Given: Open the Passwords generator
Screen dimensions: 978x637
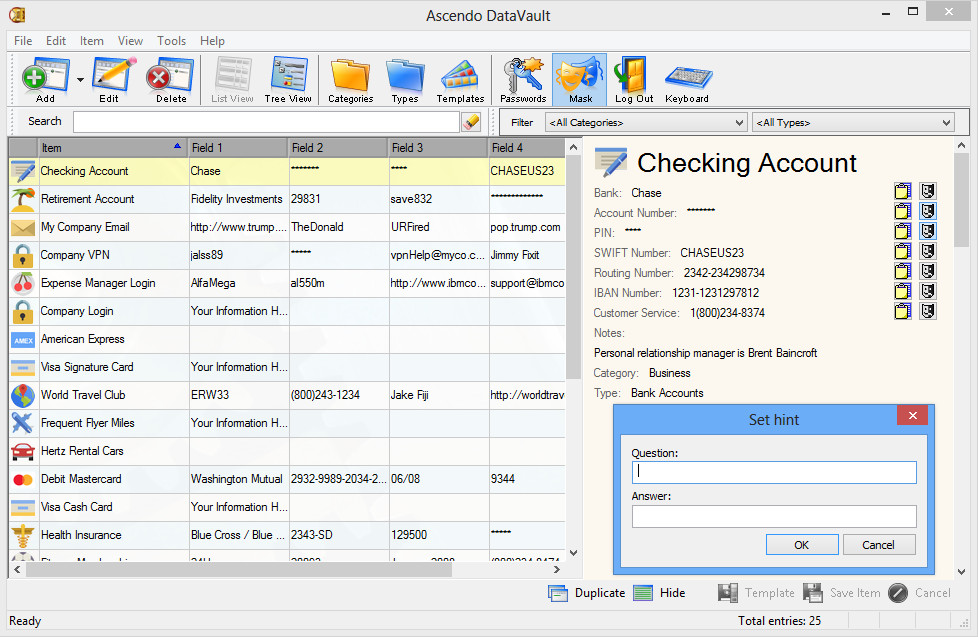Looking at the screenshot, I should (523, 80).
